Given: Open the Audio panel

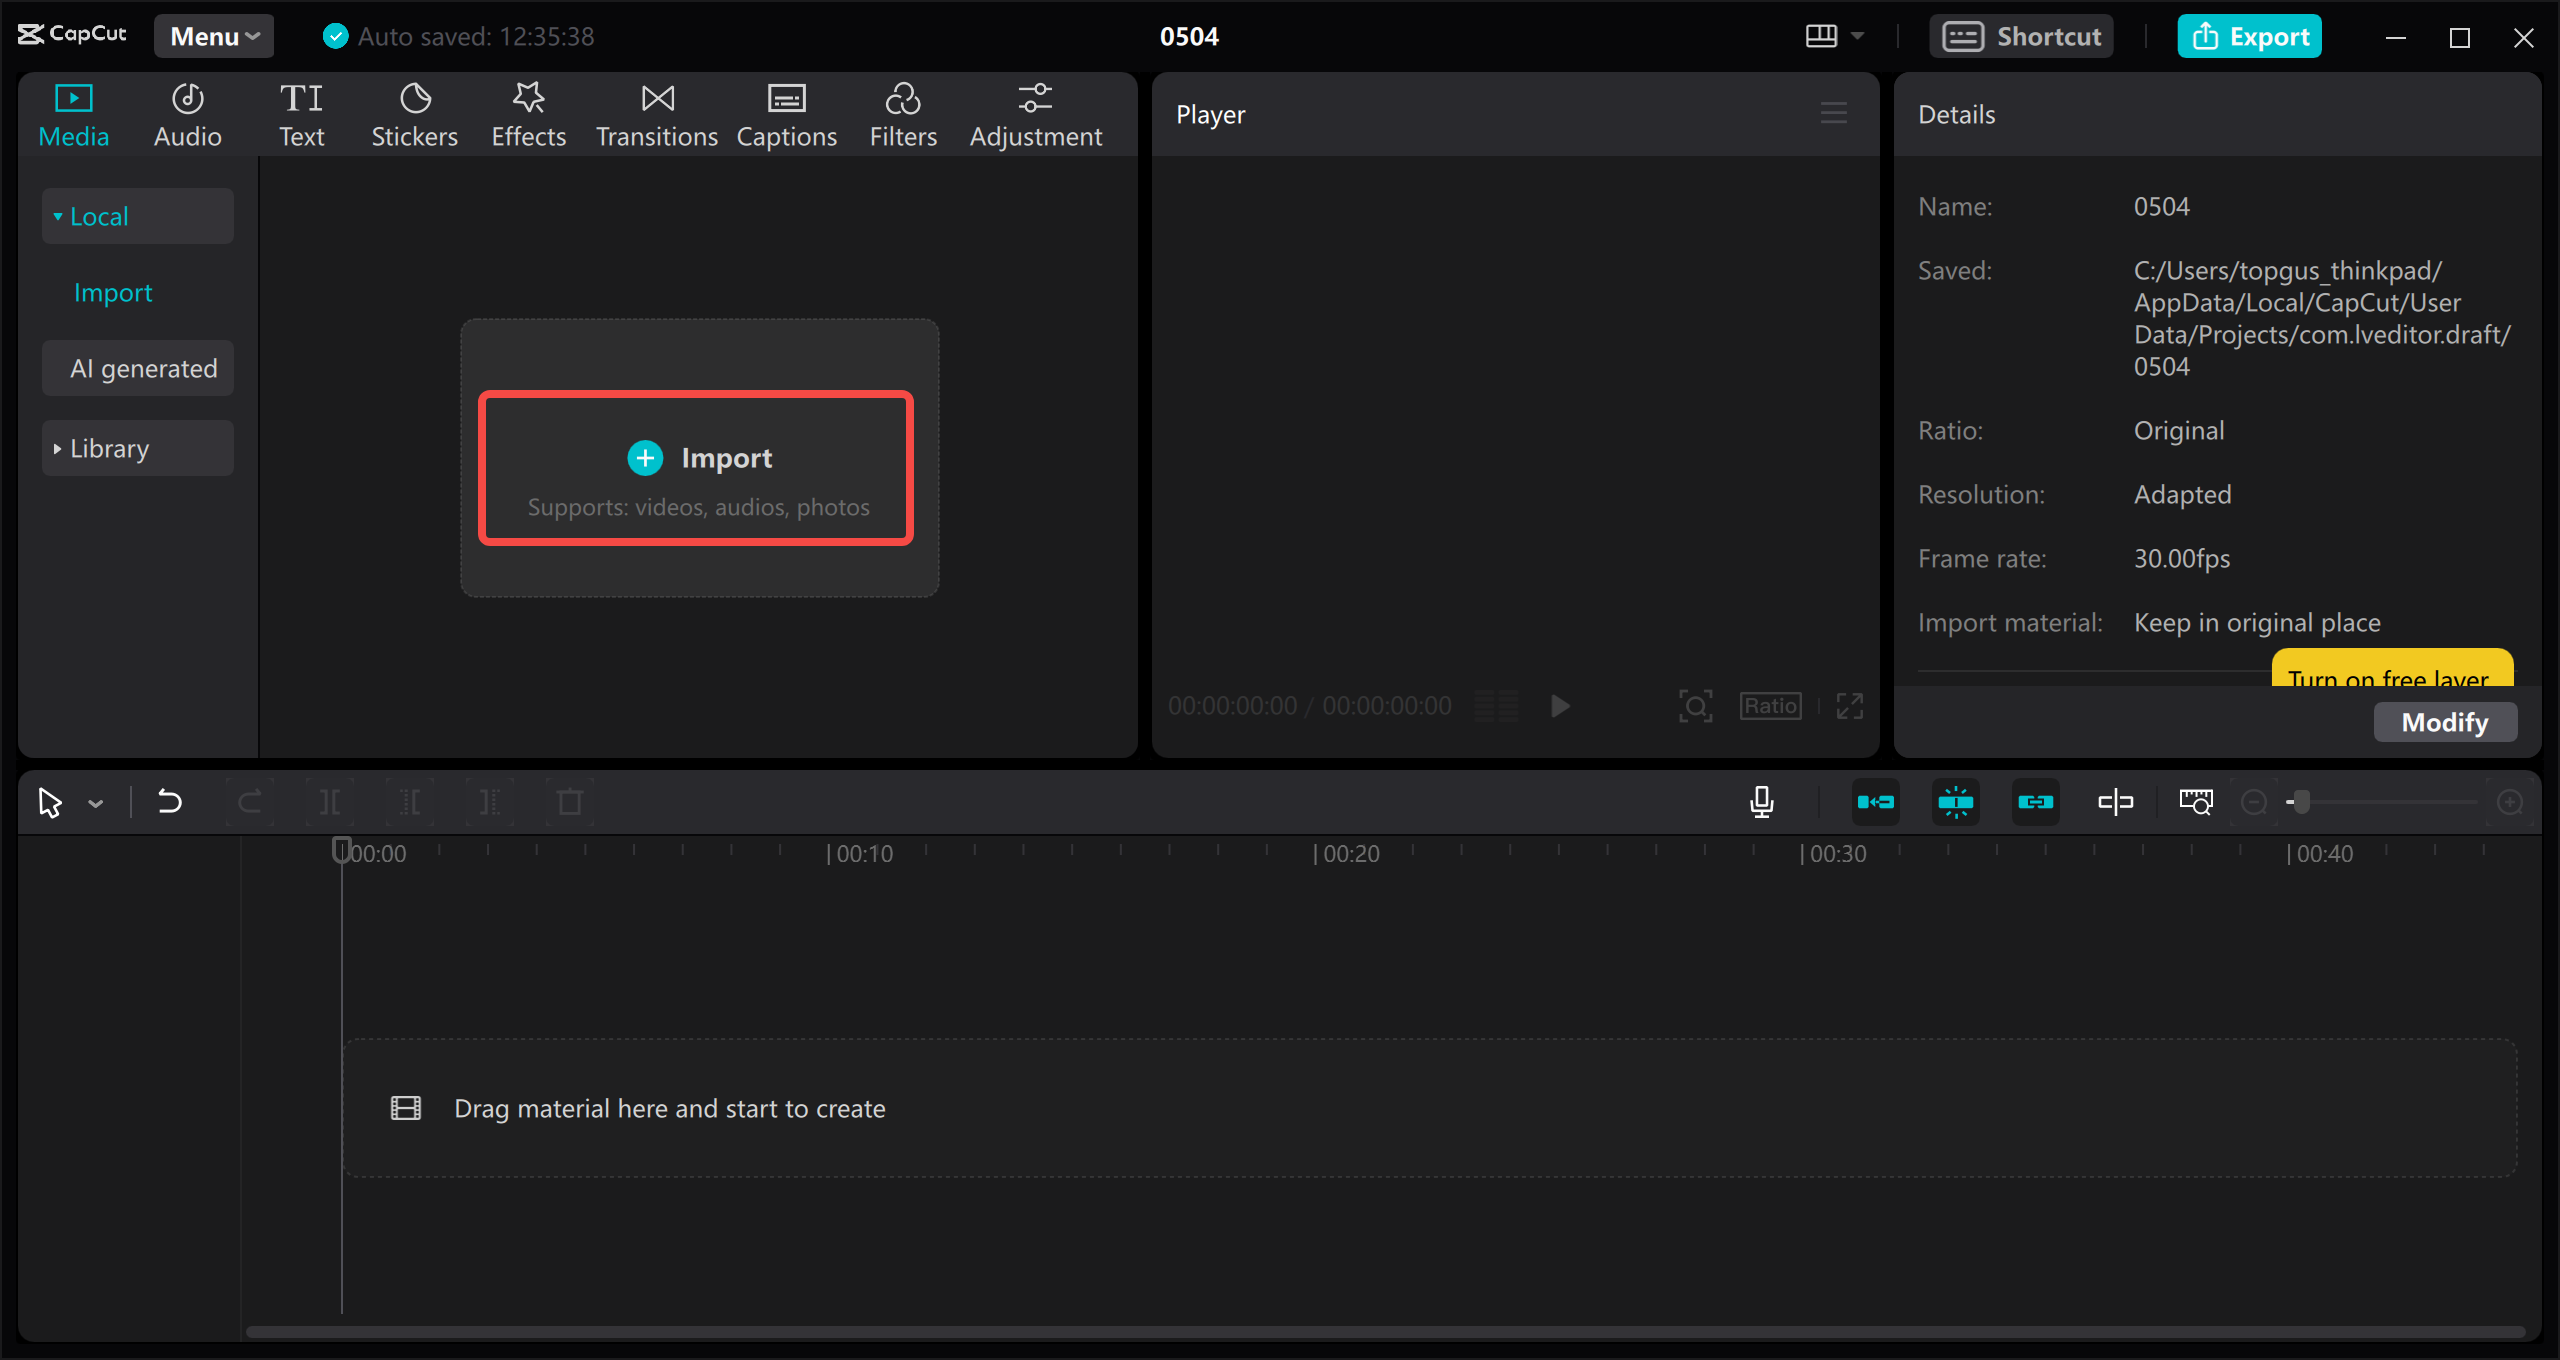Looking at the screenshot, I should [187, 112].
